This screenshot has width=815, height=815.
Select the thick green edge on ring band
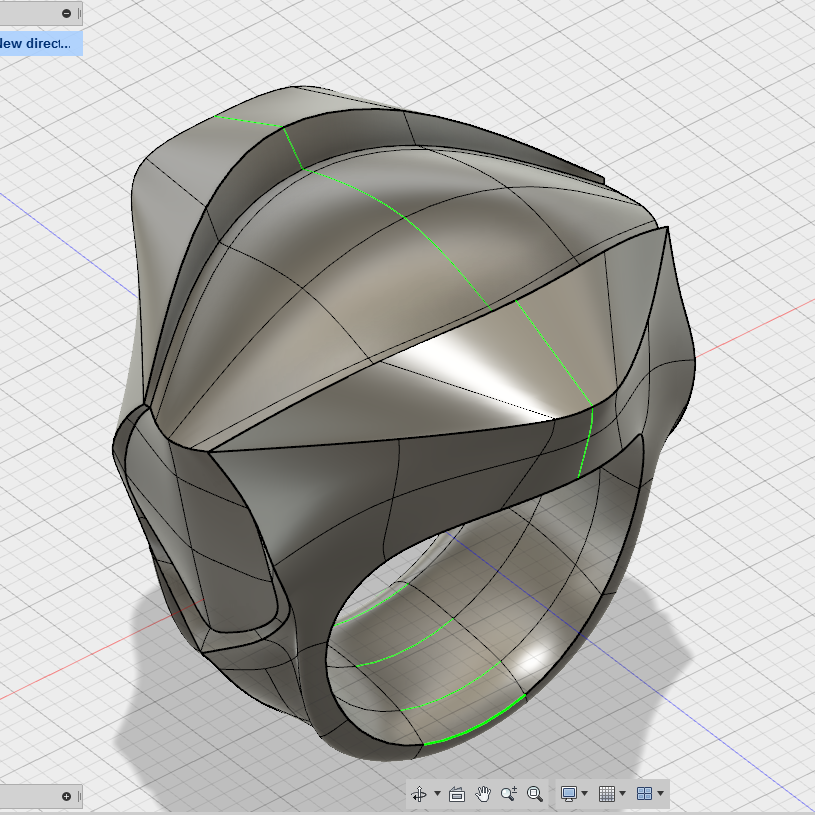pyautogui.click(x=476, y=722)
